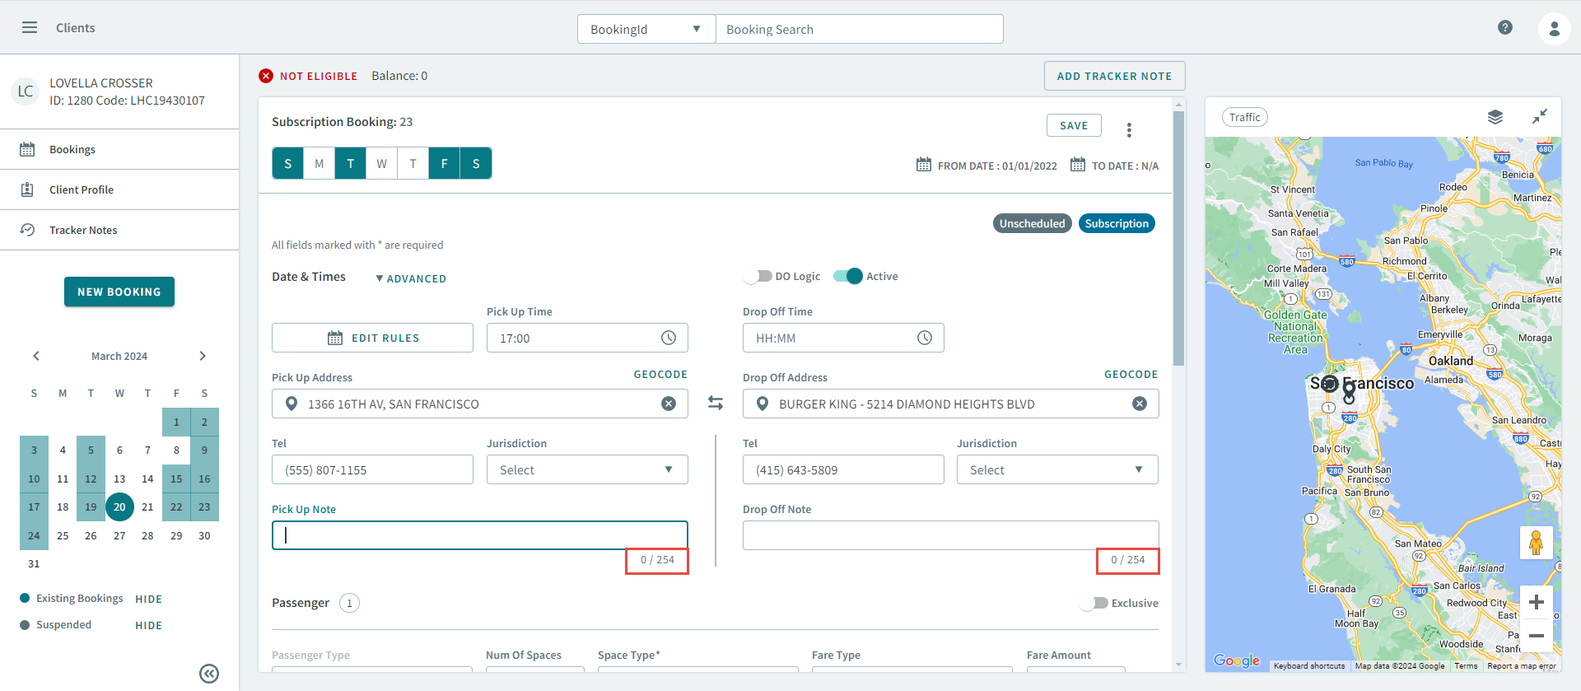
Task: Click Add Tracker Note button
Action: tap(1114, 76)
